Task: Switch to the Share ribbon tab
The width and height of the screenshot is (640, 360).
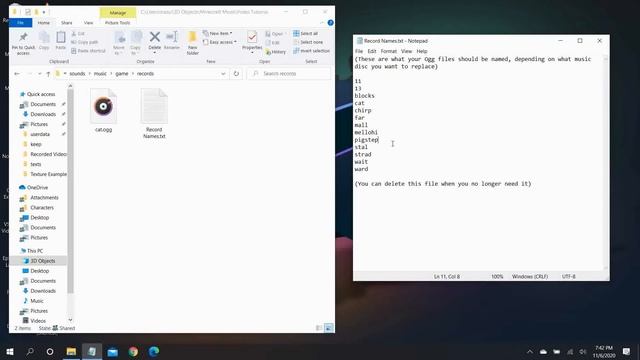Action: pyautogui.click(x=67, y=23)
